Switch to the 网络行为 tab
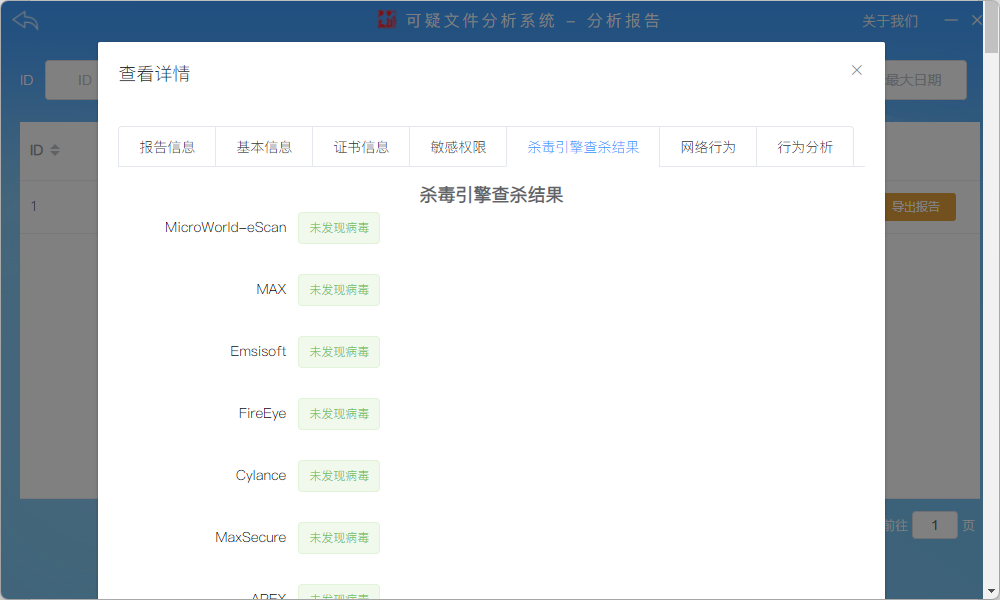This screenshot has width=1000, height=600. [x=708, y=147]
